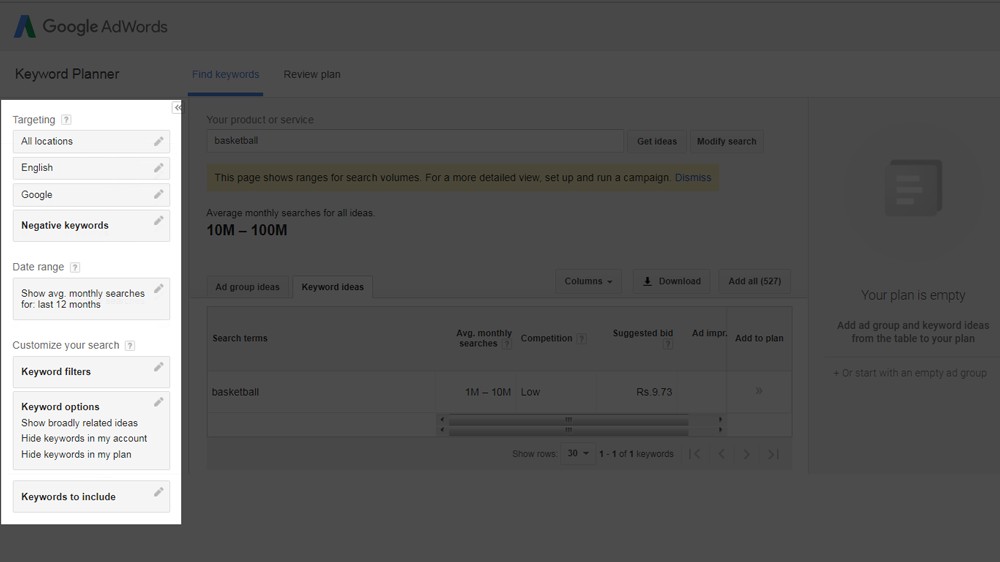Screen dimensions: 1000x562
Task: Open the Show rows 30 dropdown
Action: [578, 454]
